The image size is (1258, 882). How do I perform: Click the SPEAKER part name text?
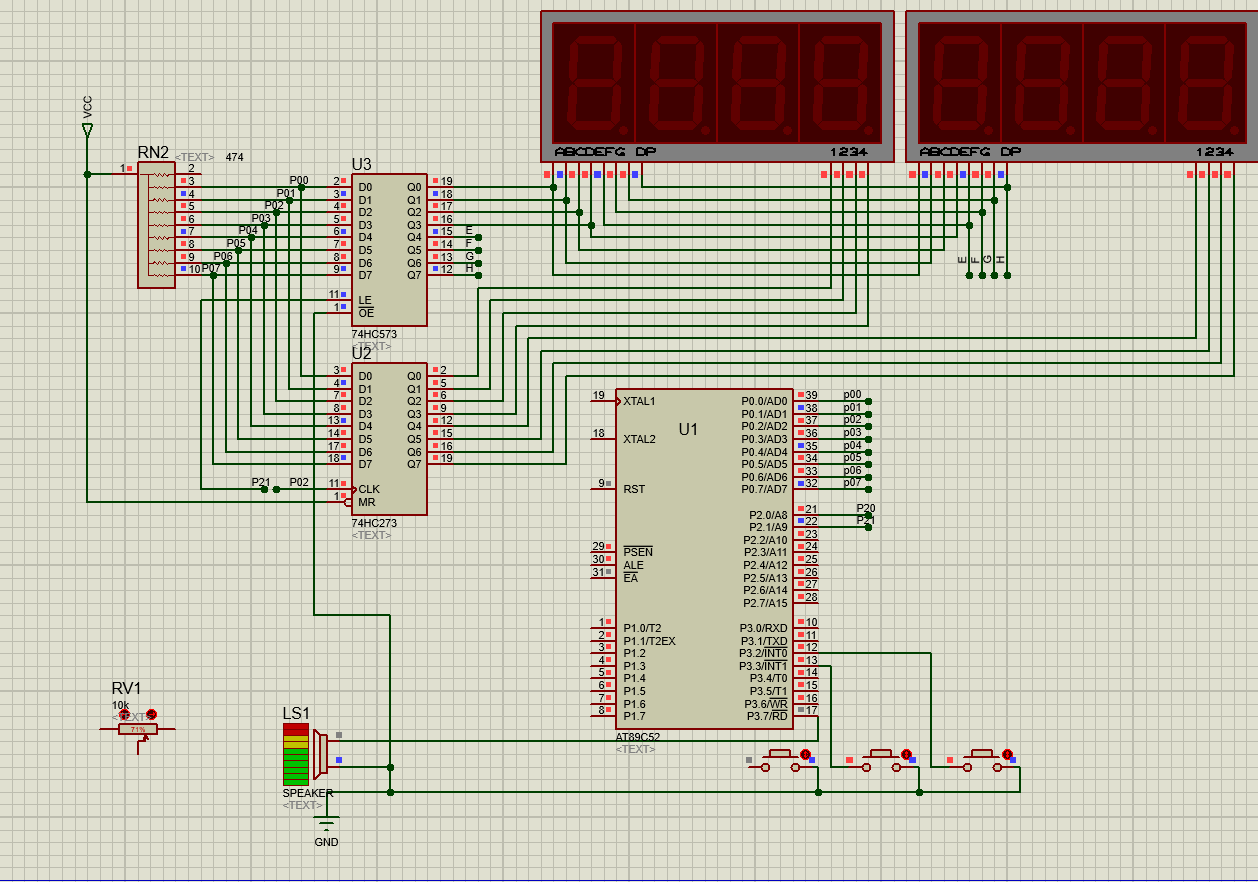(307, 793)
